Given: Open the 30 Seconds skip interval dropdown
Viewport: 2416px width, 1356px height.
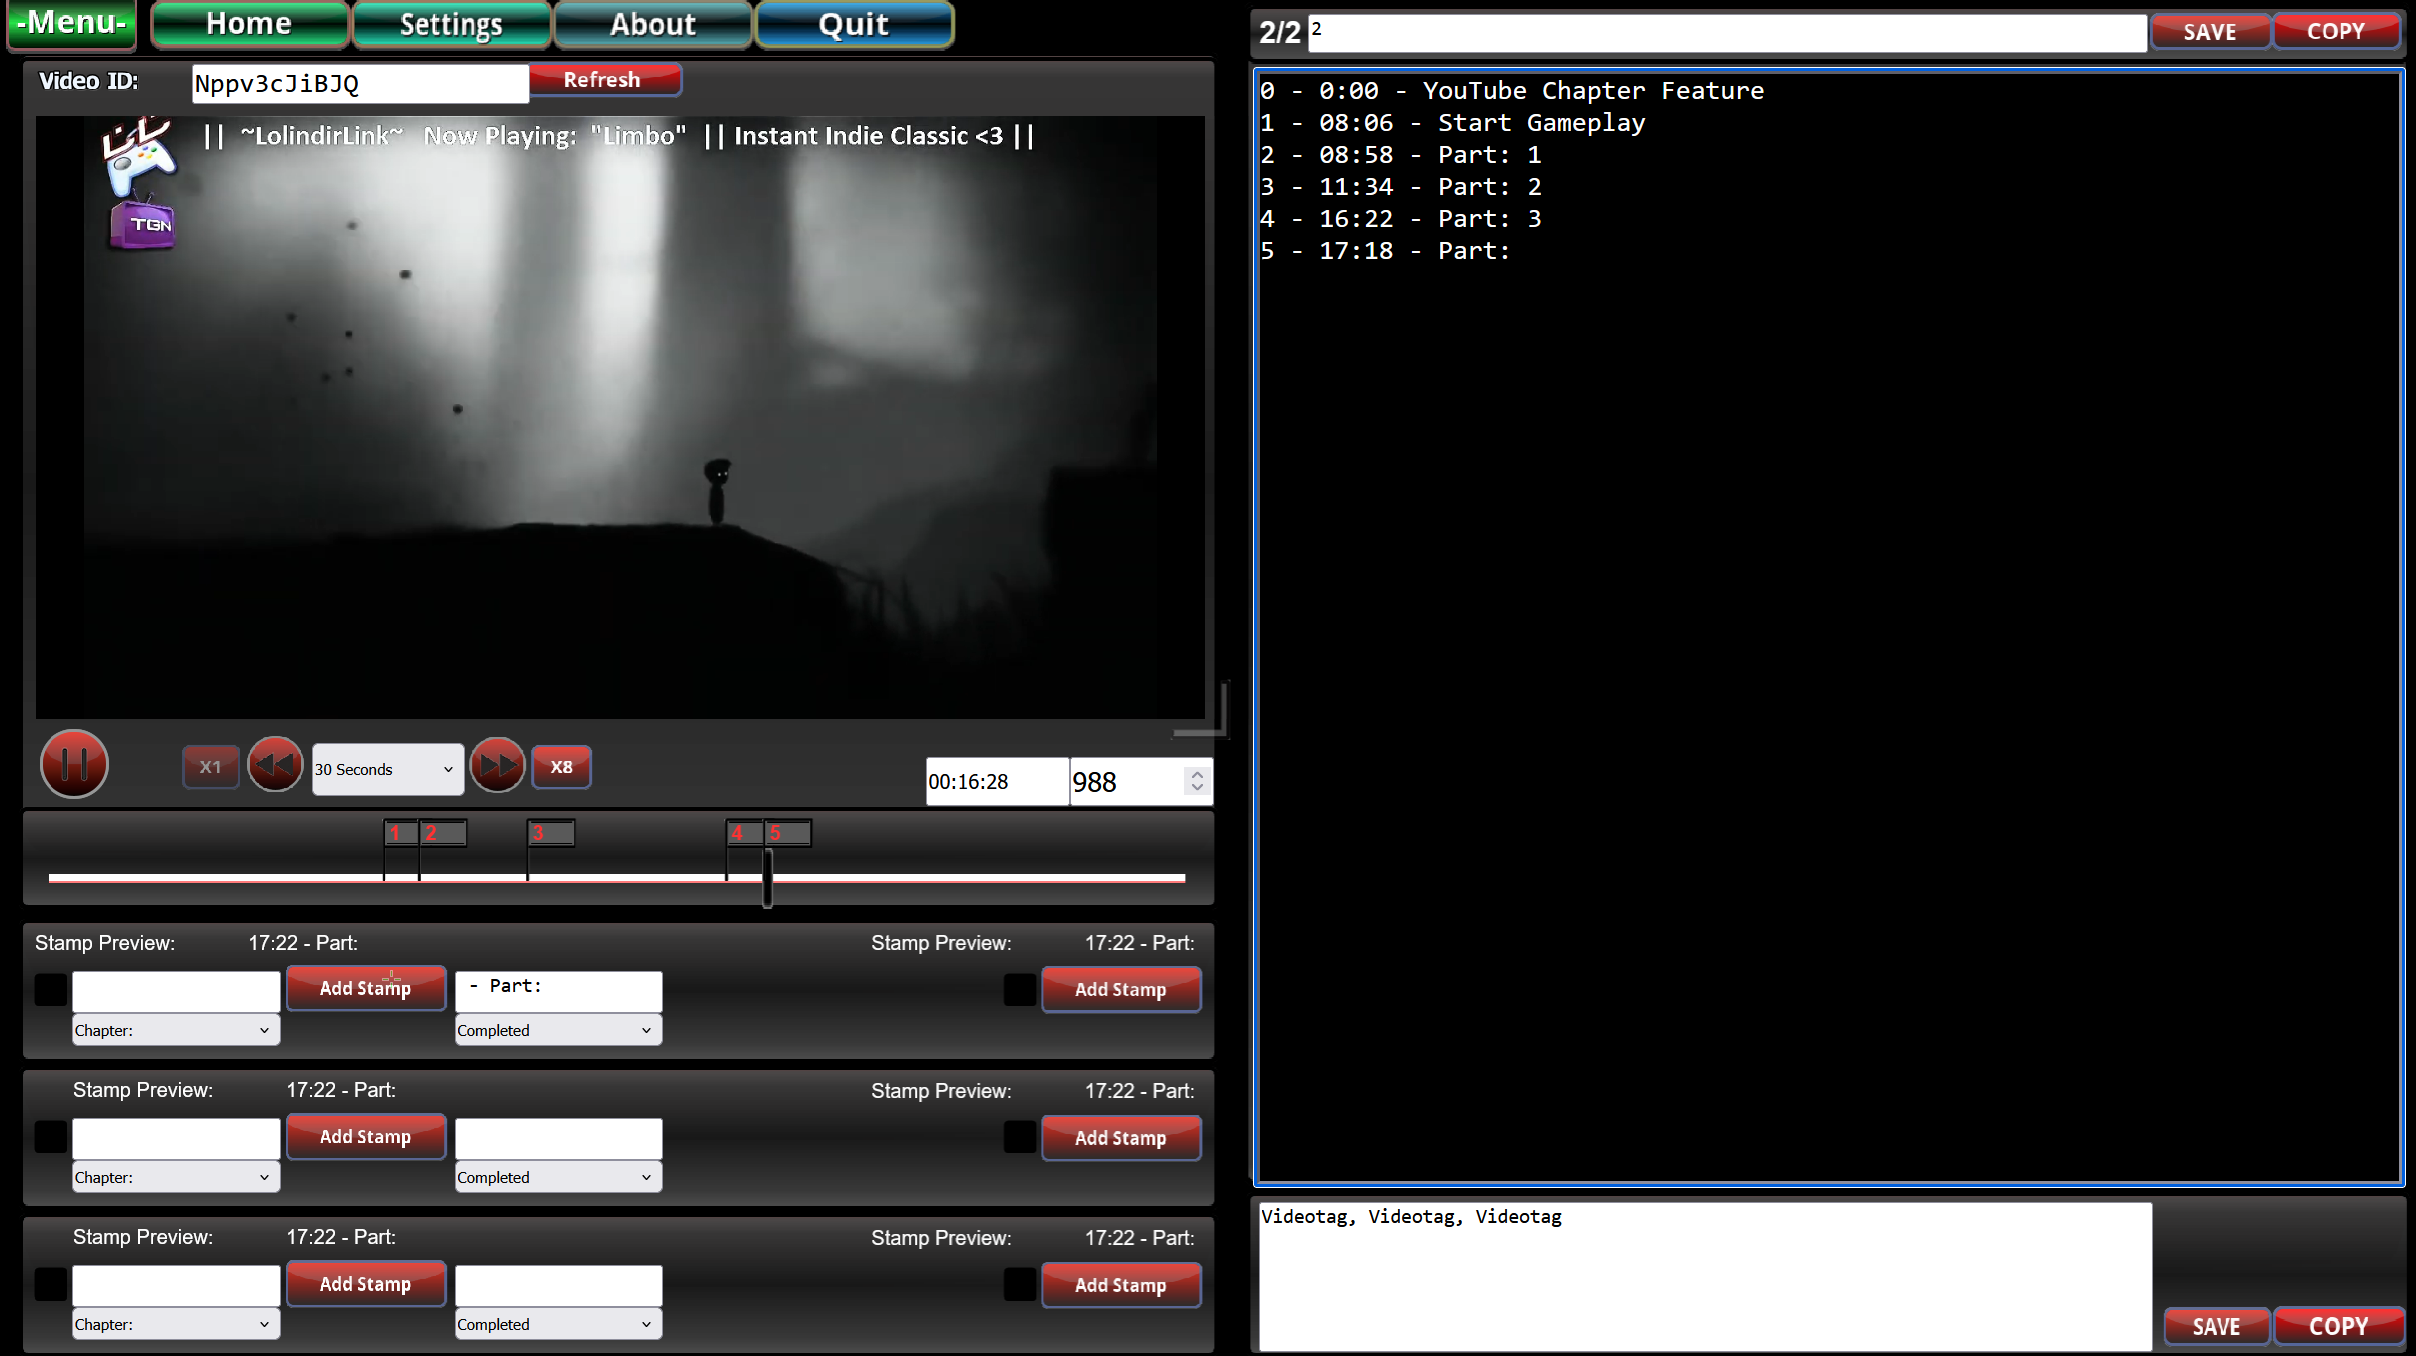Looking at the screenshot, I should click(x=387, y=769).
